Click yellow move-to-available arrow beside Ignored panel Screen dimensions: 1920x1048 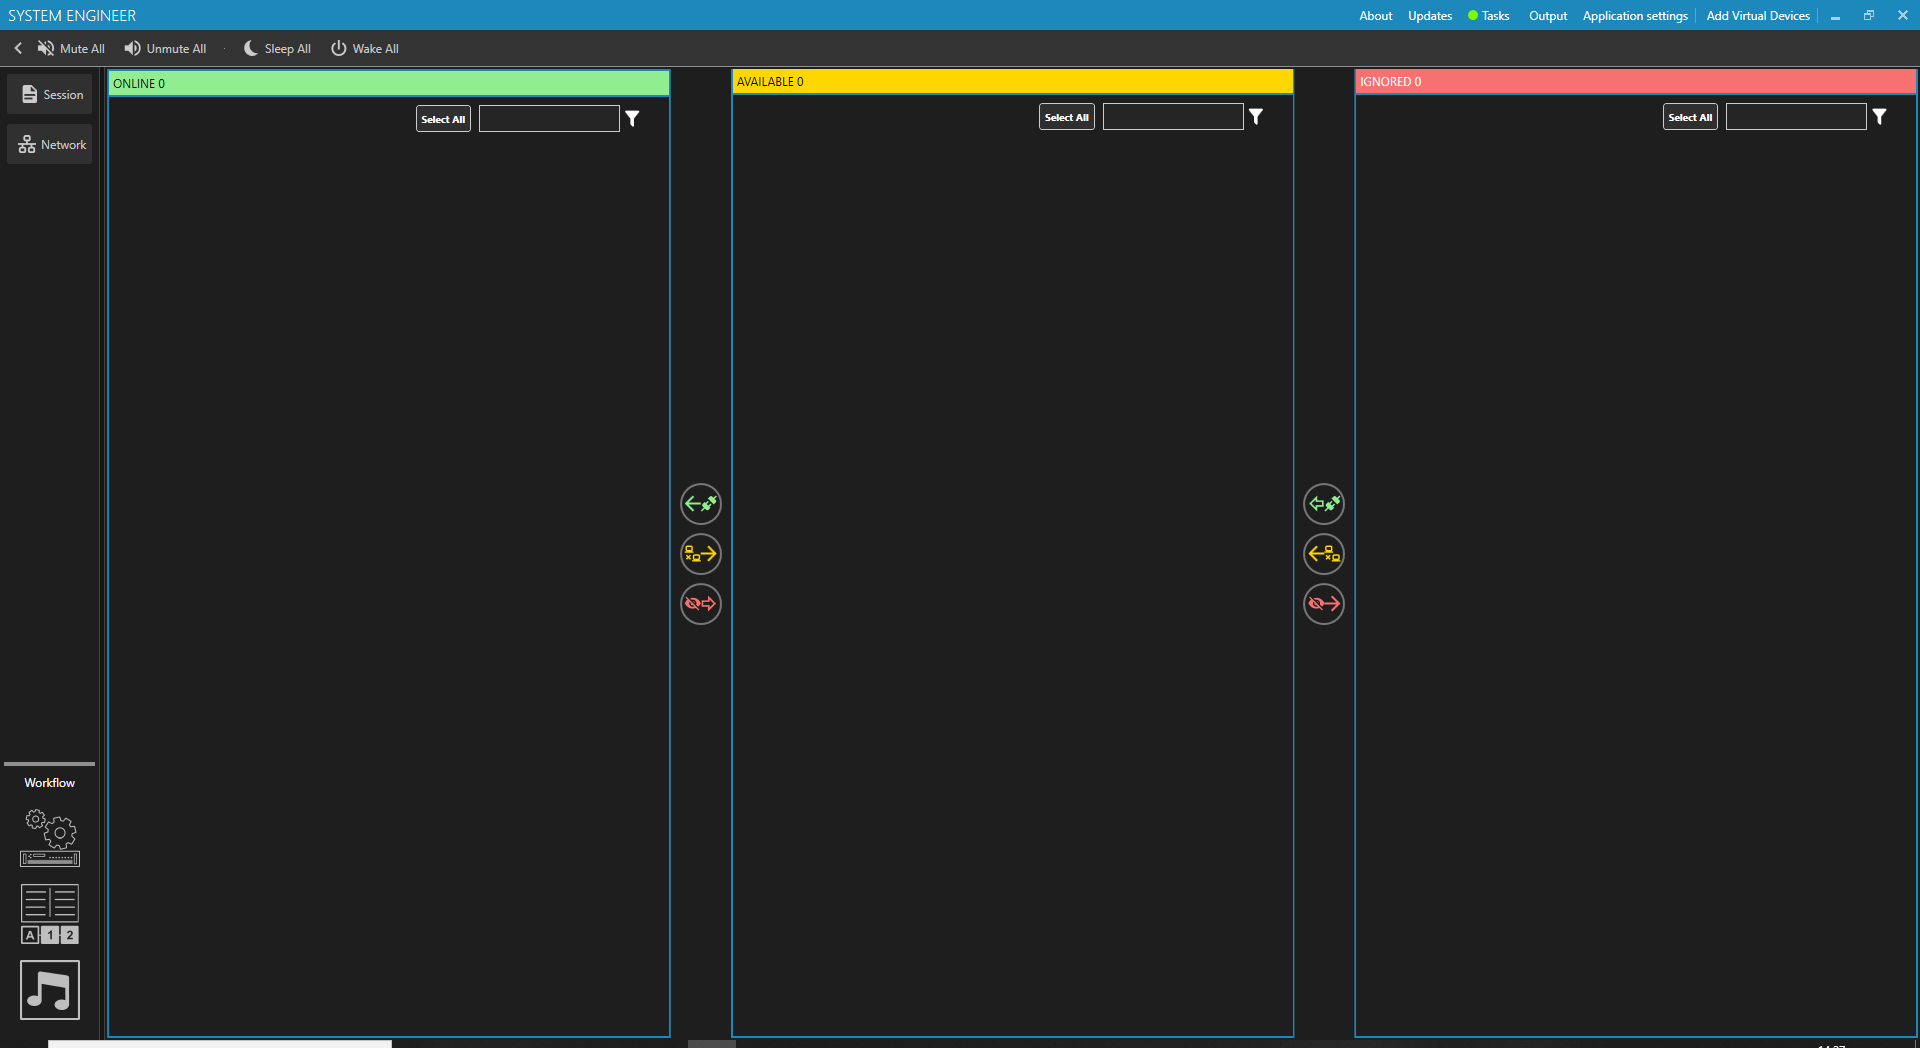tap(1324, 554)
